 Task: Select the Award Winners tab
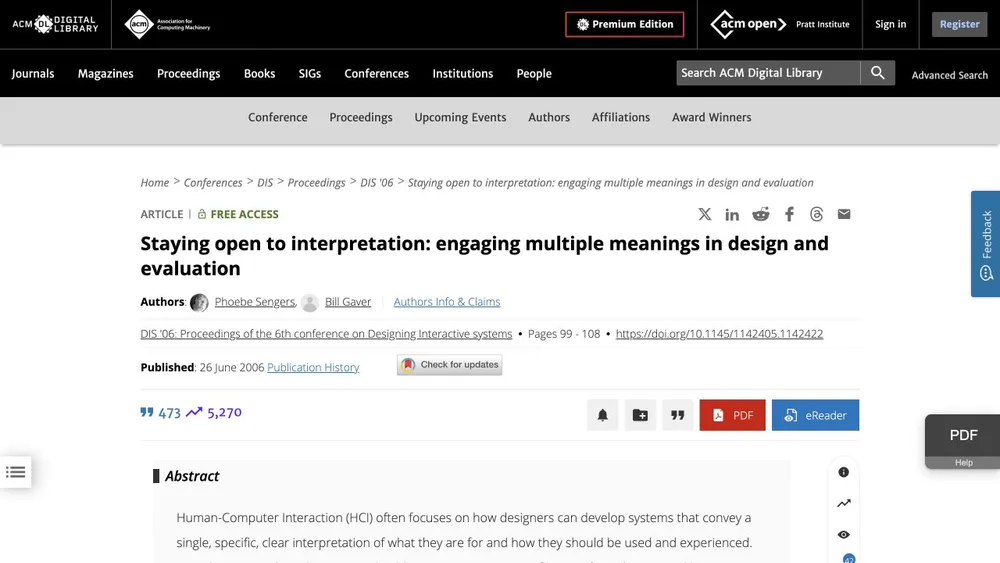[x=711, y=117]
